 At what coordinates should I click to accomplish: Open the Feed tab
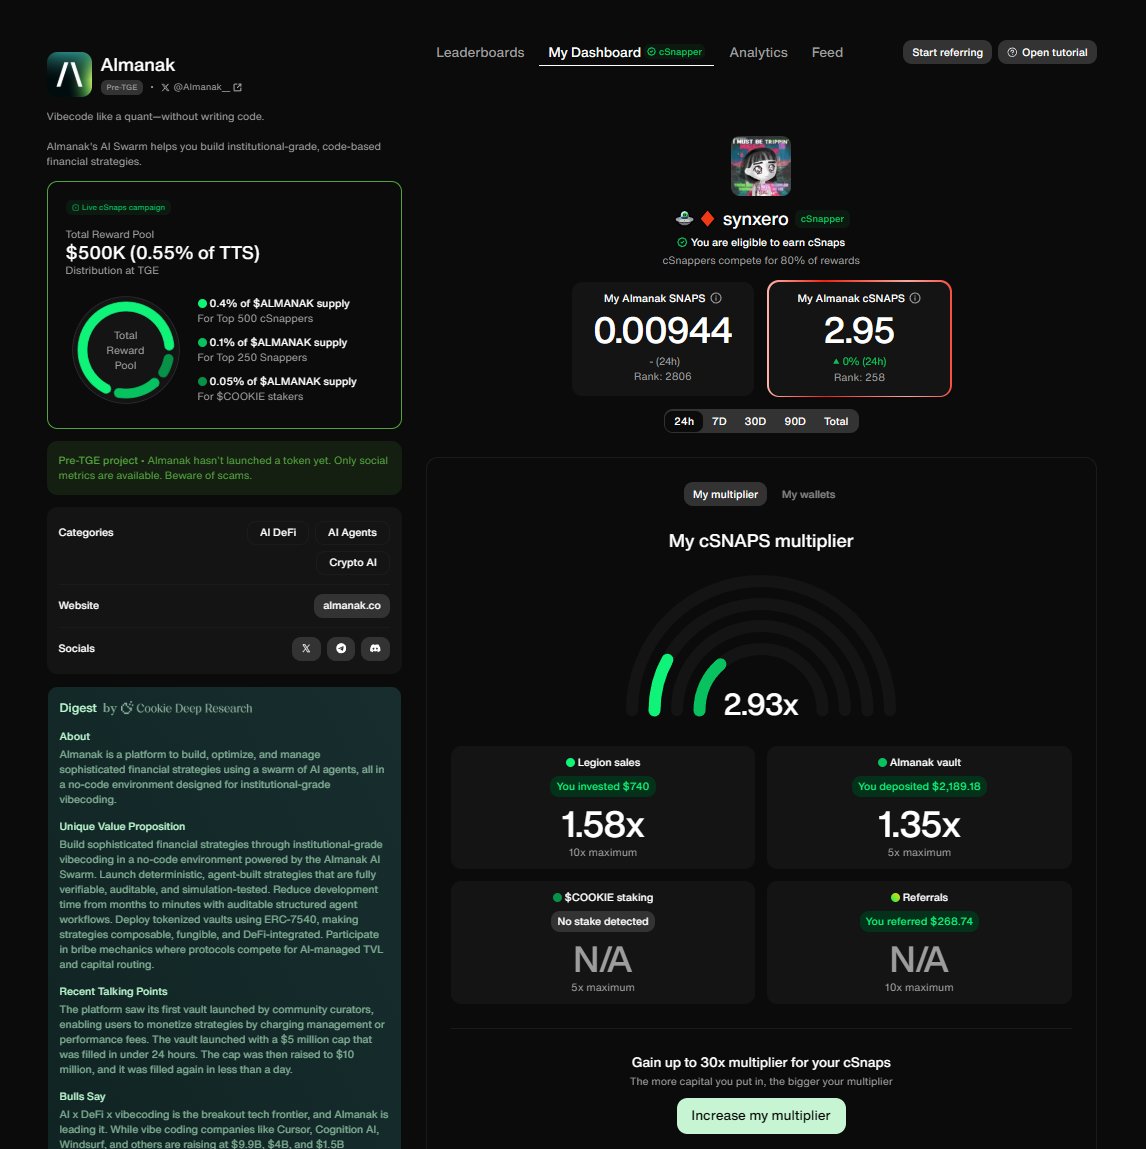pos(827,53)
